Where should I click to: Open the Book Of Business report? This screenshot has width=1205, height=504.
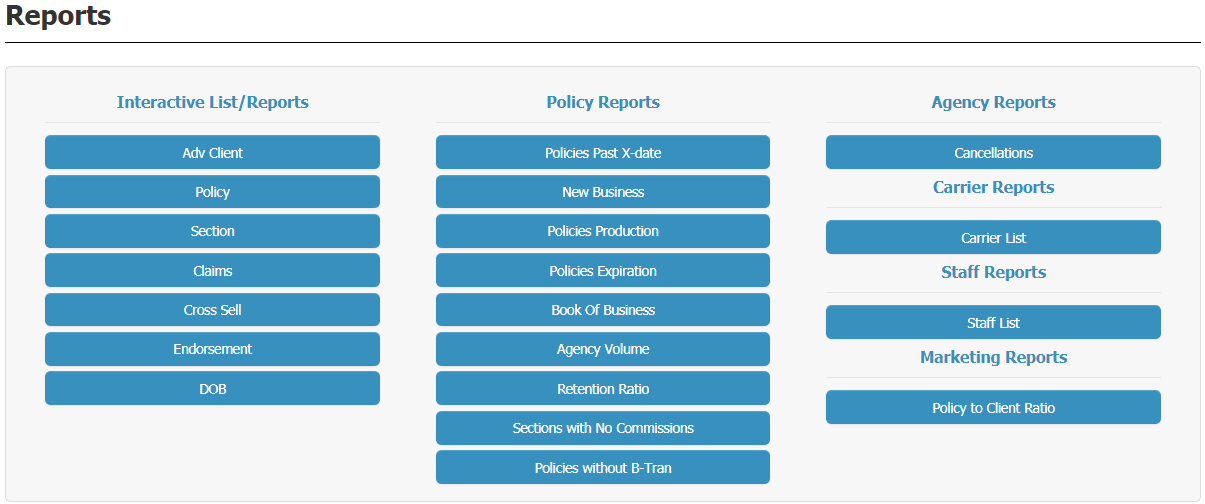pyautogui.click(x=603, y=310)
